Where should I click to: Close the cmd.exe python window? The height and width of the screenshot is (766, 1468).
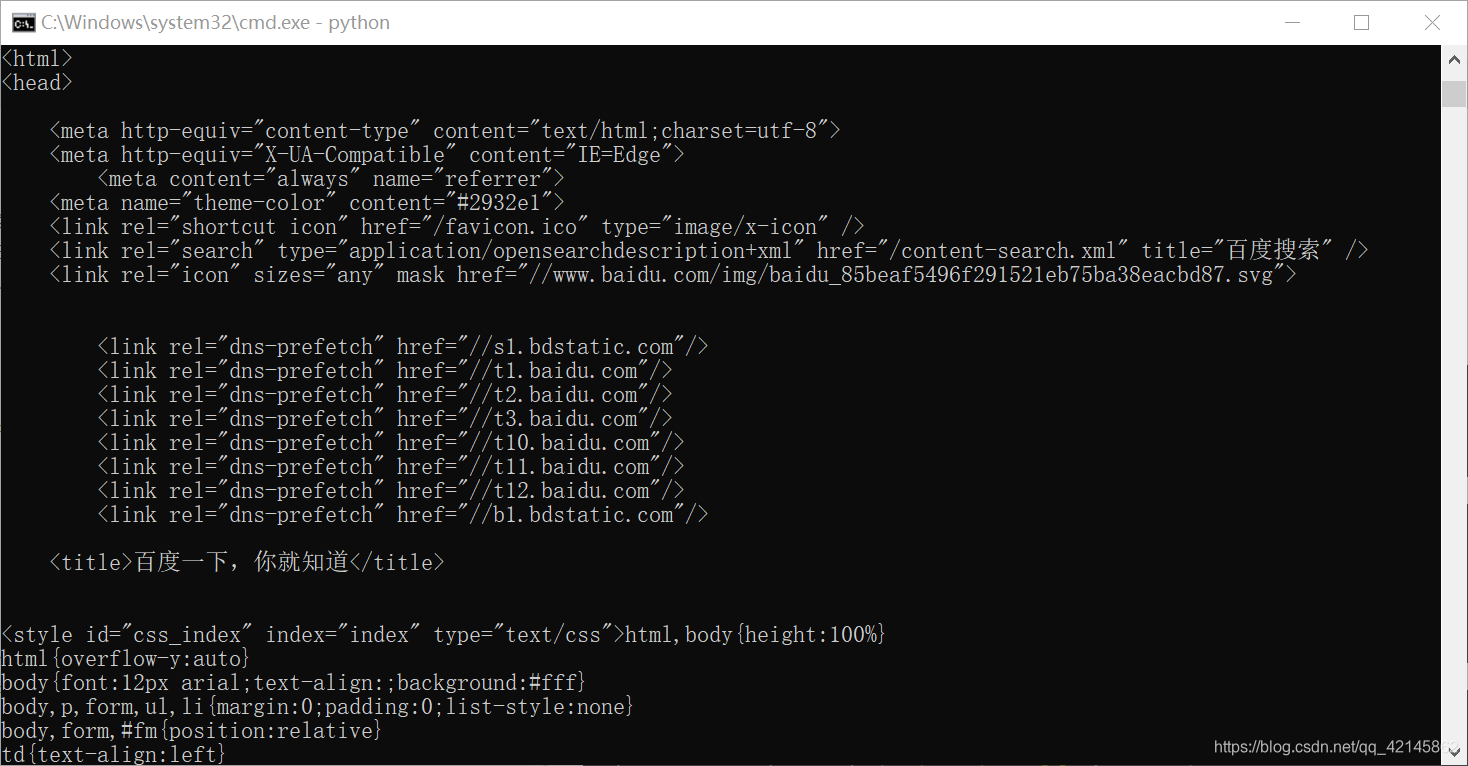point(1432,22)
